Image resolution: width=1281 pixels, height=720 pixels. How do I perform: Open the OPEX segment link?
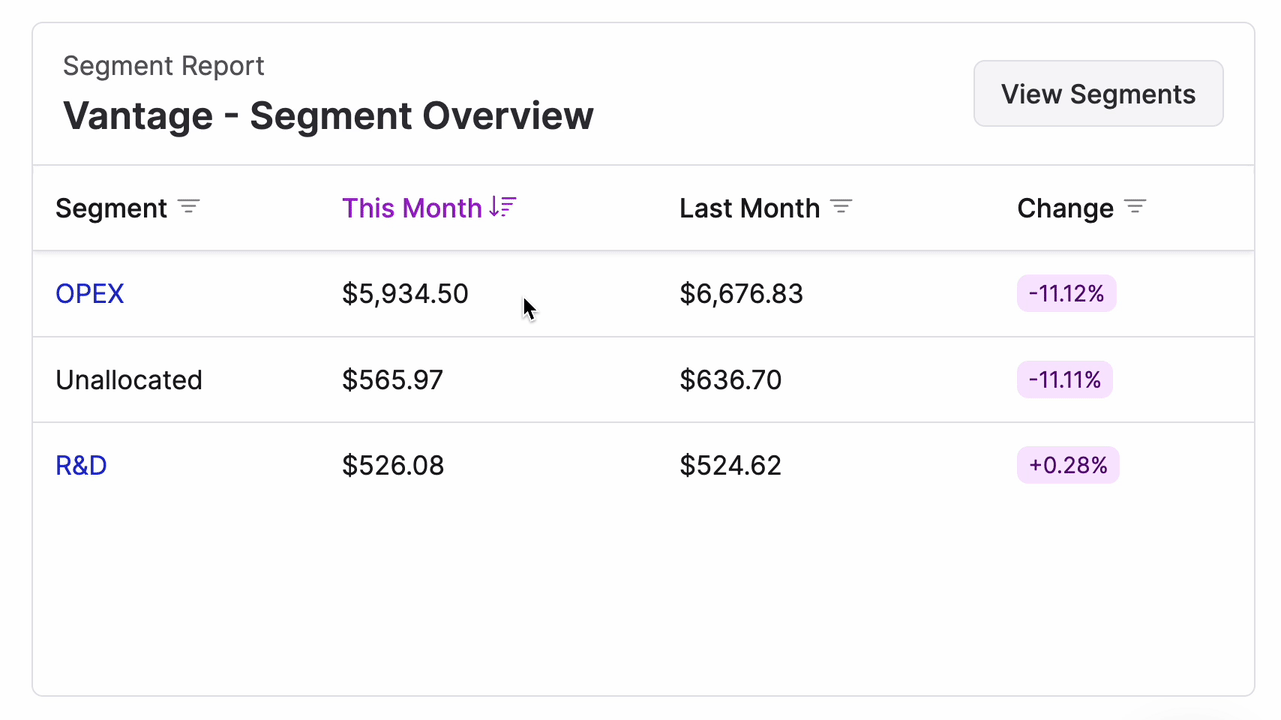pyautogui.click(x=90, y=294)
